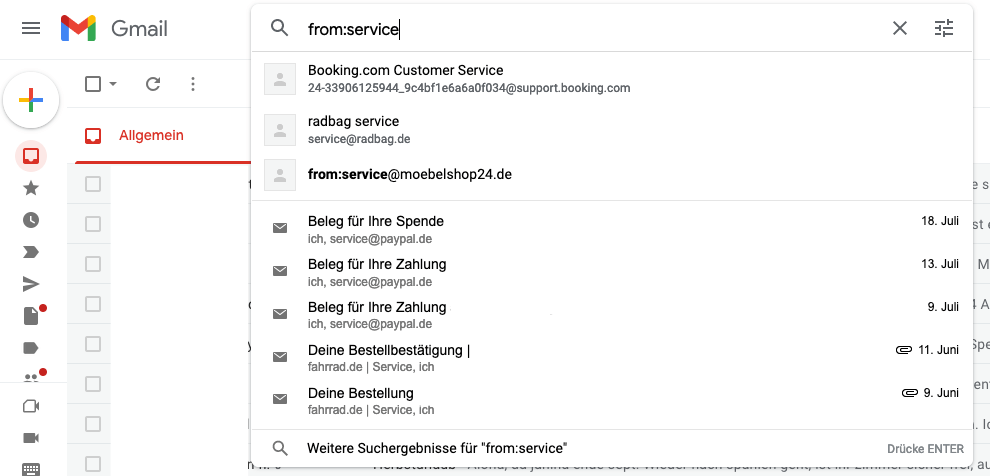The image size is (990, 476).
Task: Start a meeting via the video camera outline icon
Action: (31, 406)
